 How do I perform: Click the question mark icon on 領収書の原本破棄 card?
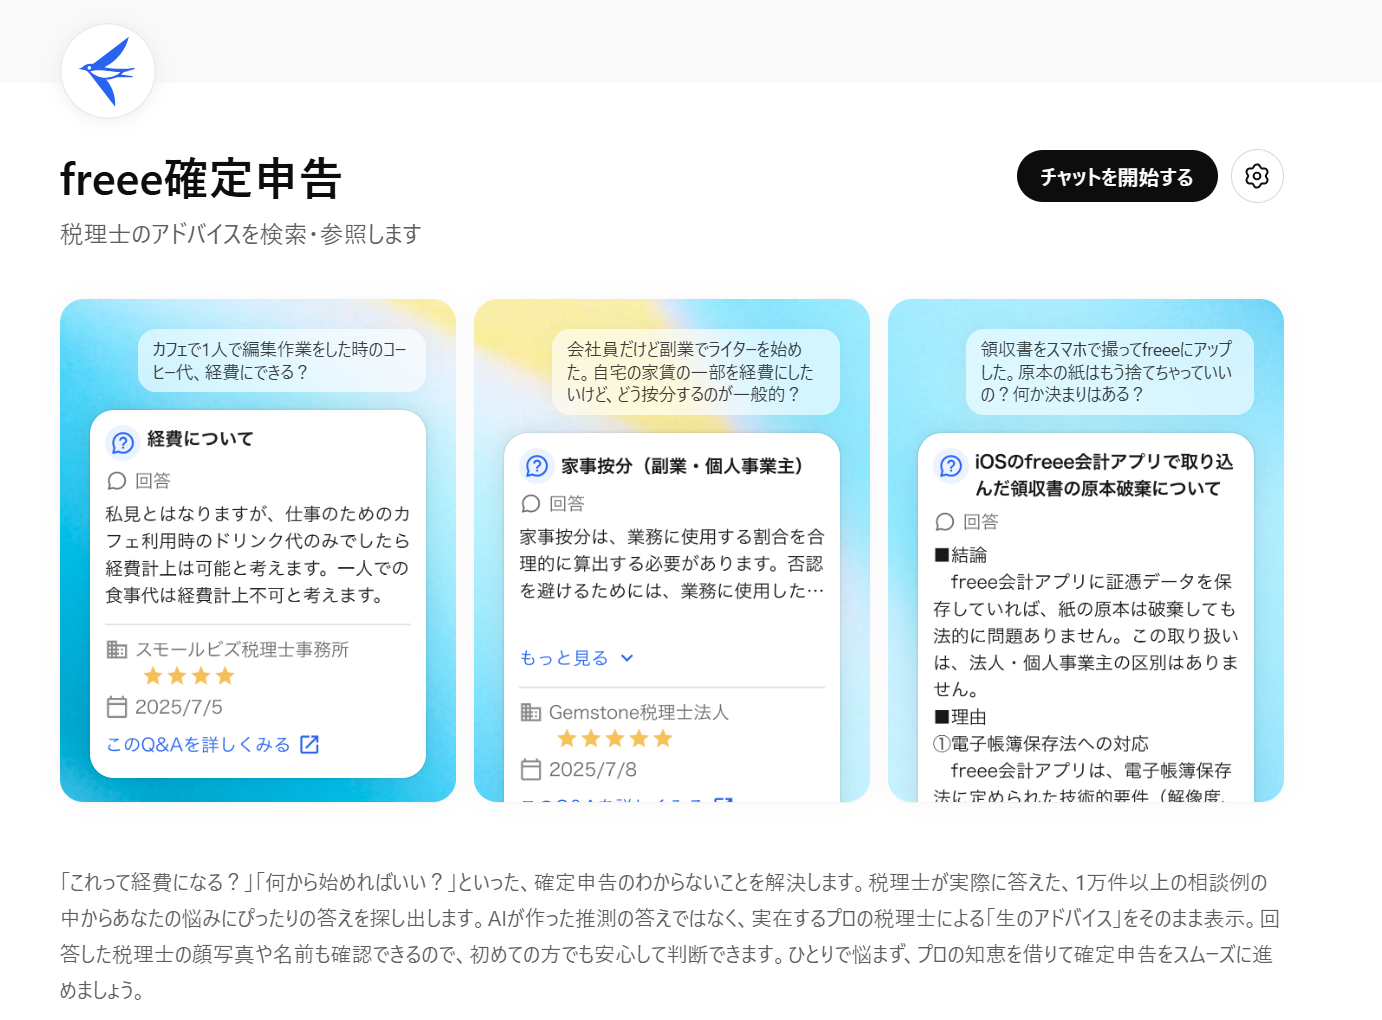[x=949, y=465]
